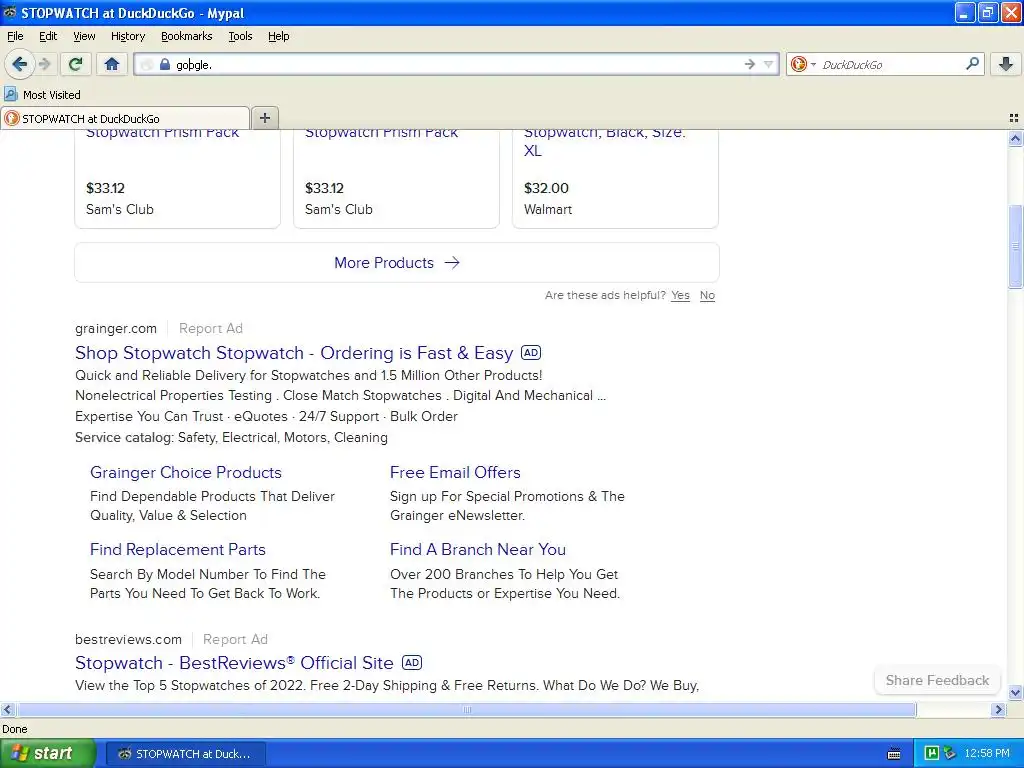1024x768 pixels.
Task: Click the keyboard icon in taskbar
Action: (x=894, y=754)
